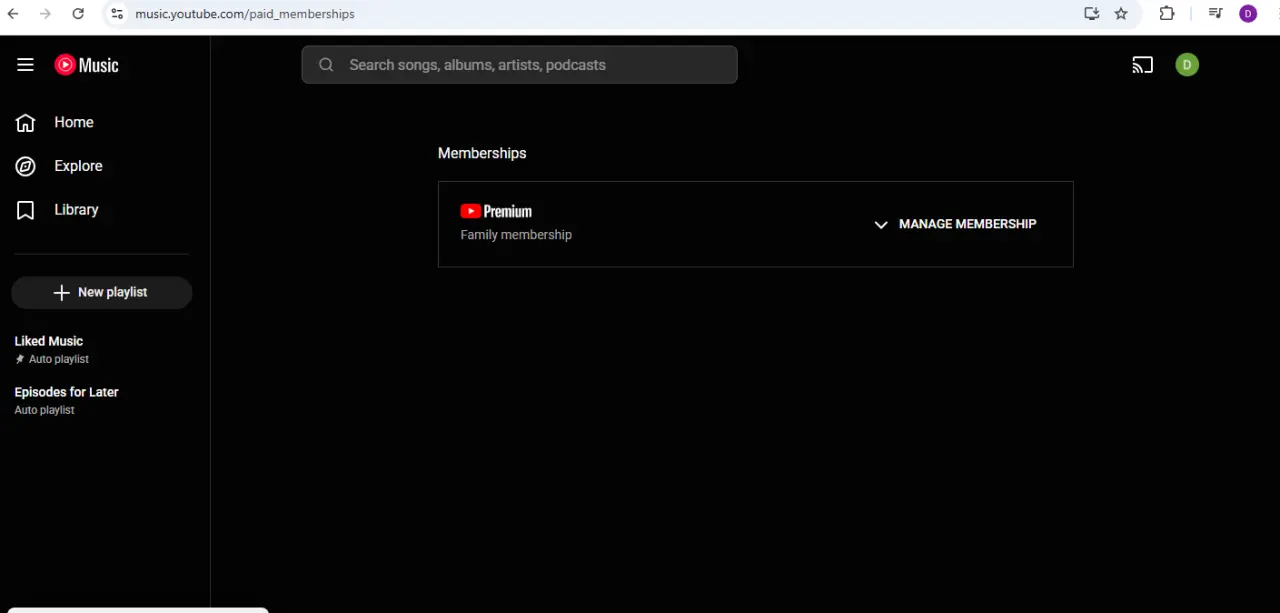This screenshot has width=1280, height=613.
Task: Create a New playlist
Action: 101,292
